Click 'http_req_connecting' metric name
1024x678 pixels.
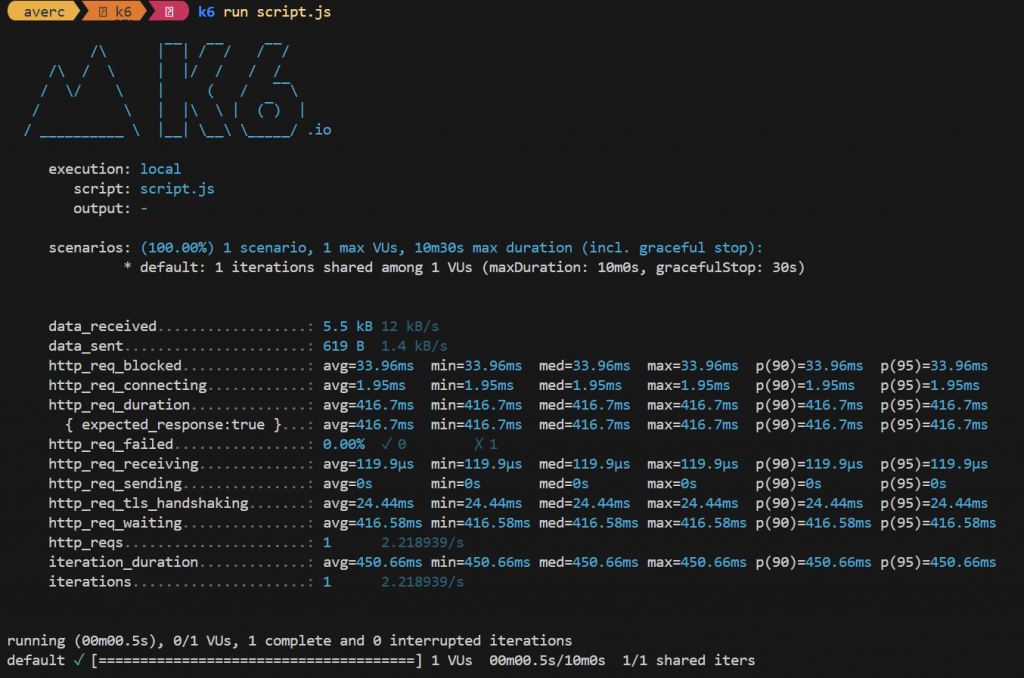[127, 385]
